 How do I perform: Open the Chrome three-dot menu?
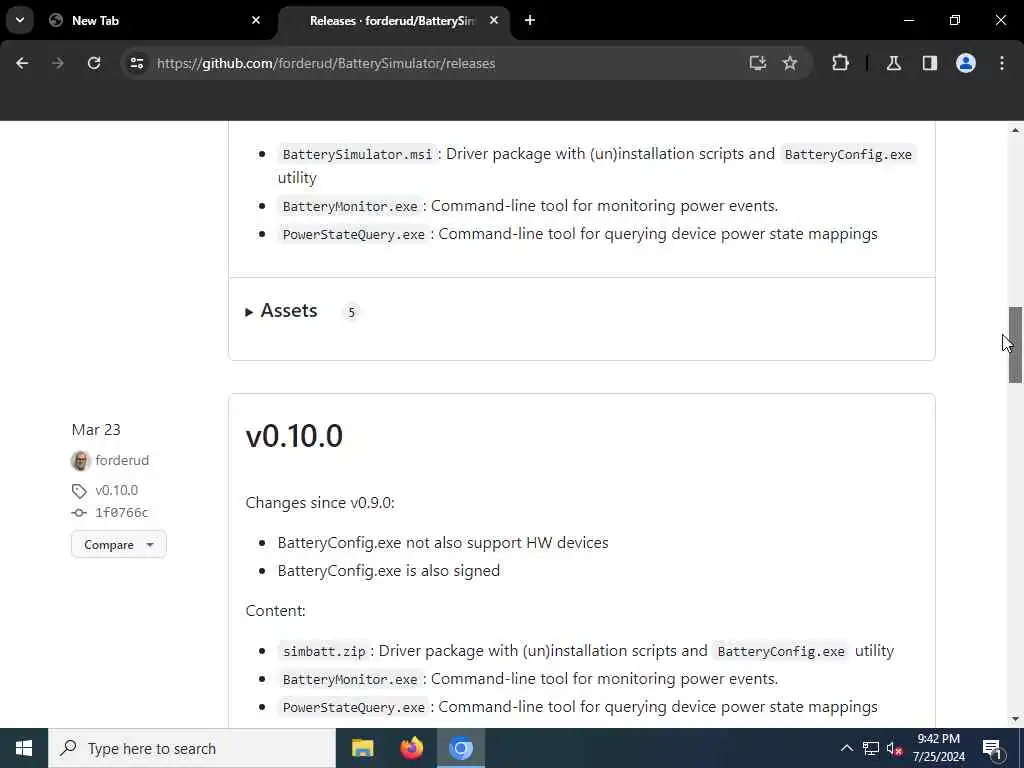point(1002,63)
